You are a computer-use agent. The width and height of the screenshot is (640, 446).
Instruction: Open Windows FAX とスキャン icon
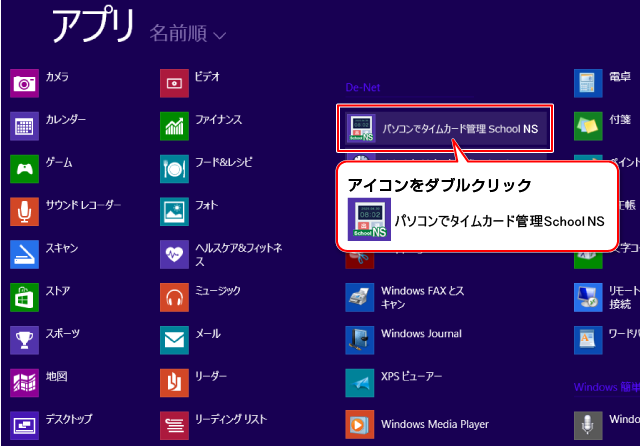360,297
